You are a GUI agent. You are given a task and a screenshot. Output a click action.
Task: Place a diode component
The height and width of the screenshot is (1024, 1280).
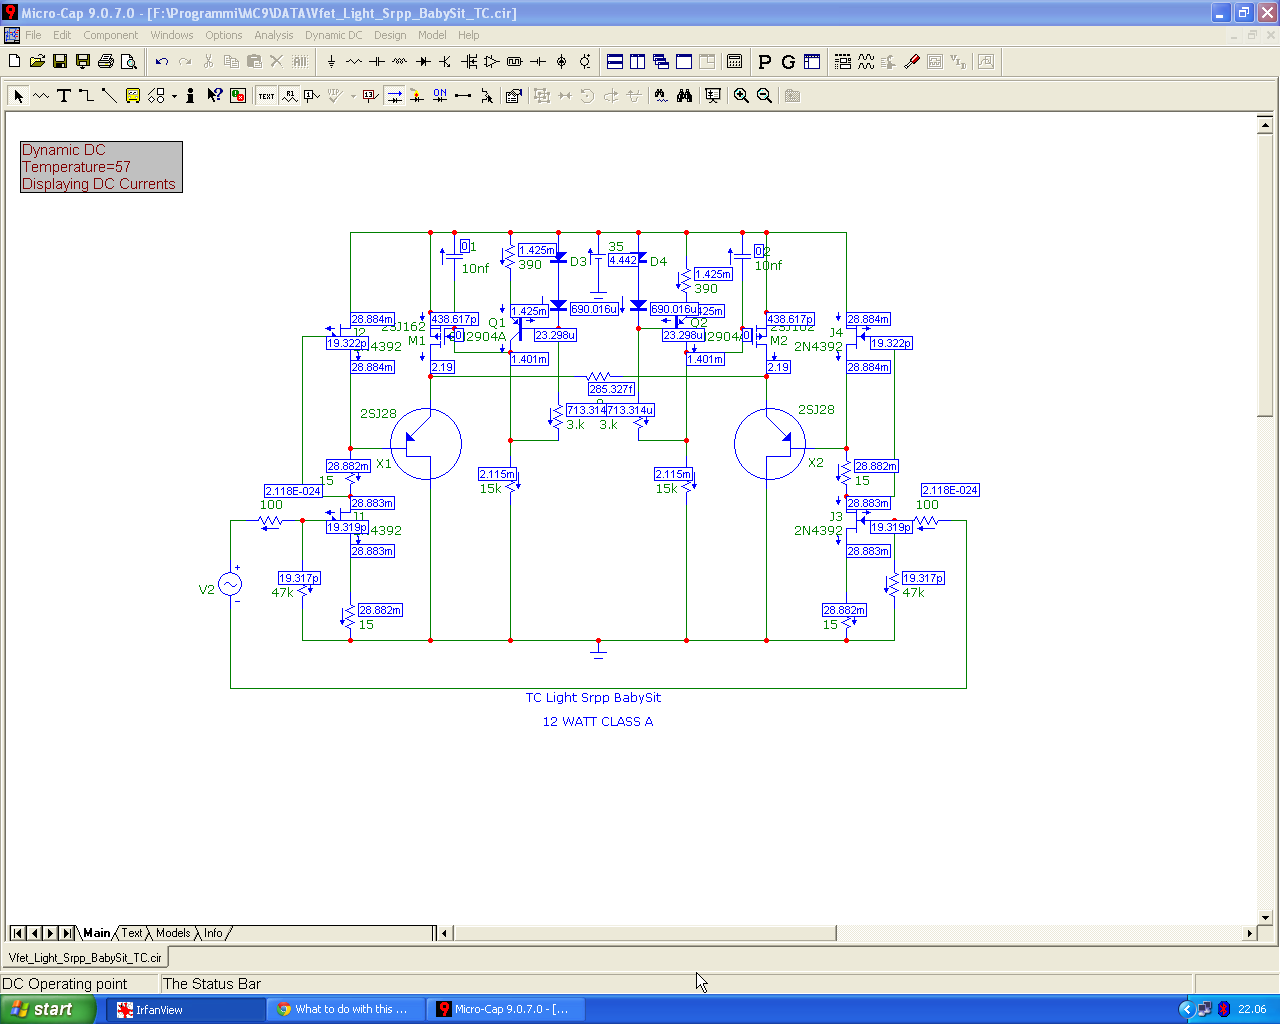(x=423, y=62)
